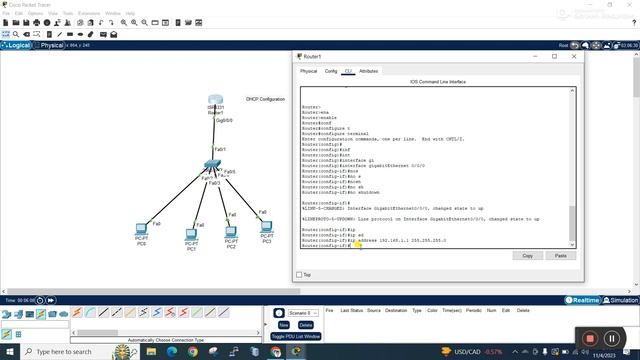The width and height of the screenshot is (640, 360).
Task: Click Fast Forward Time button
Action: click(x=51, y=300)
